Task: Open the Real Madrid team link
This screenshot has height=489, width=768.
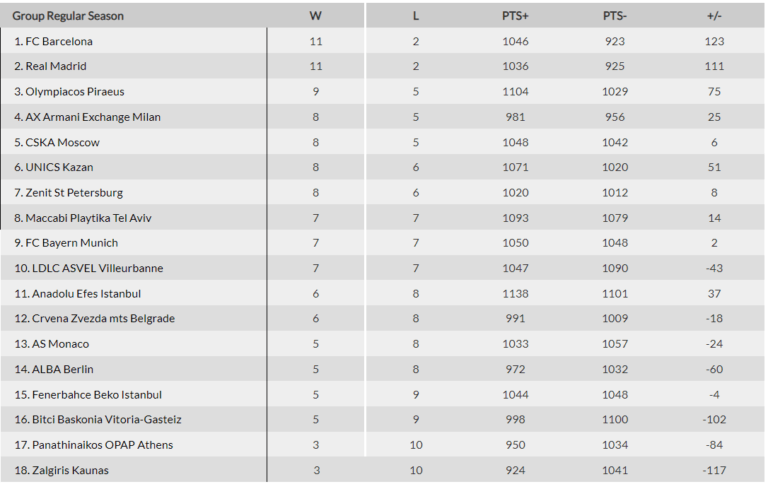Action: (x=56, y=66)
